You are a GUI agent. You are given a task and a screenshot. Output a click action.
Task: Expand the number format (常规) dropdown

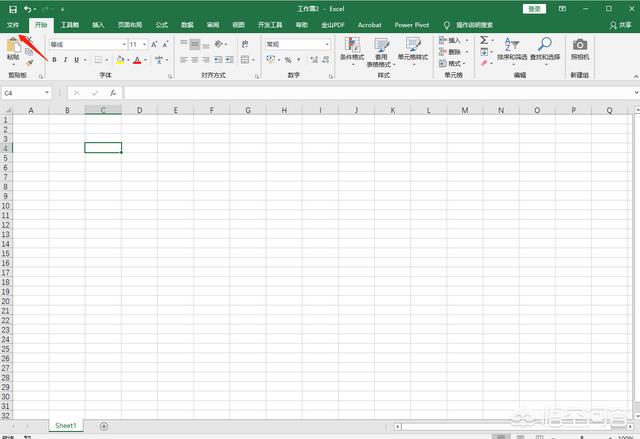point(327,45)
